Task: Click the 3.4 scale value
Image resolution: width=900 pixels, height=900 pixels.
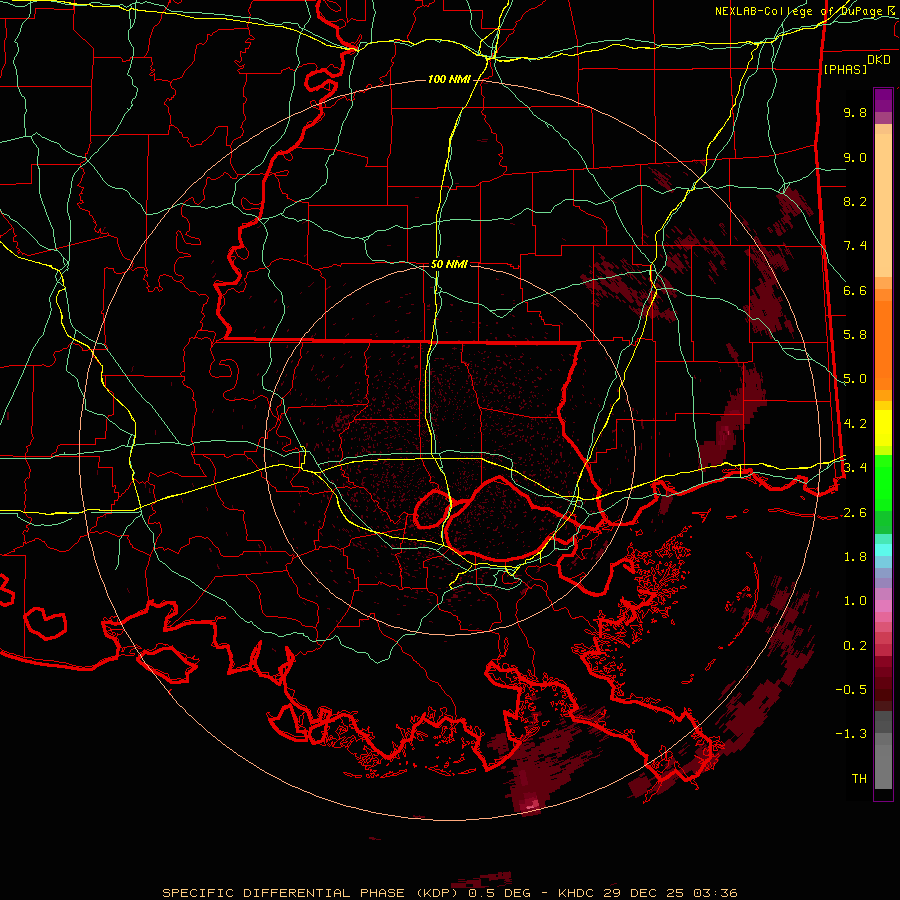Action: 855,468
